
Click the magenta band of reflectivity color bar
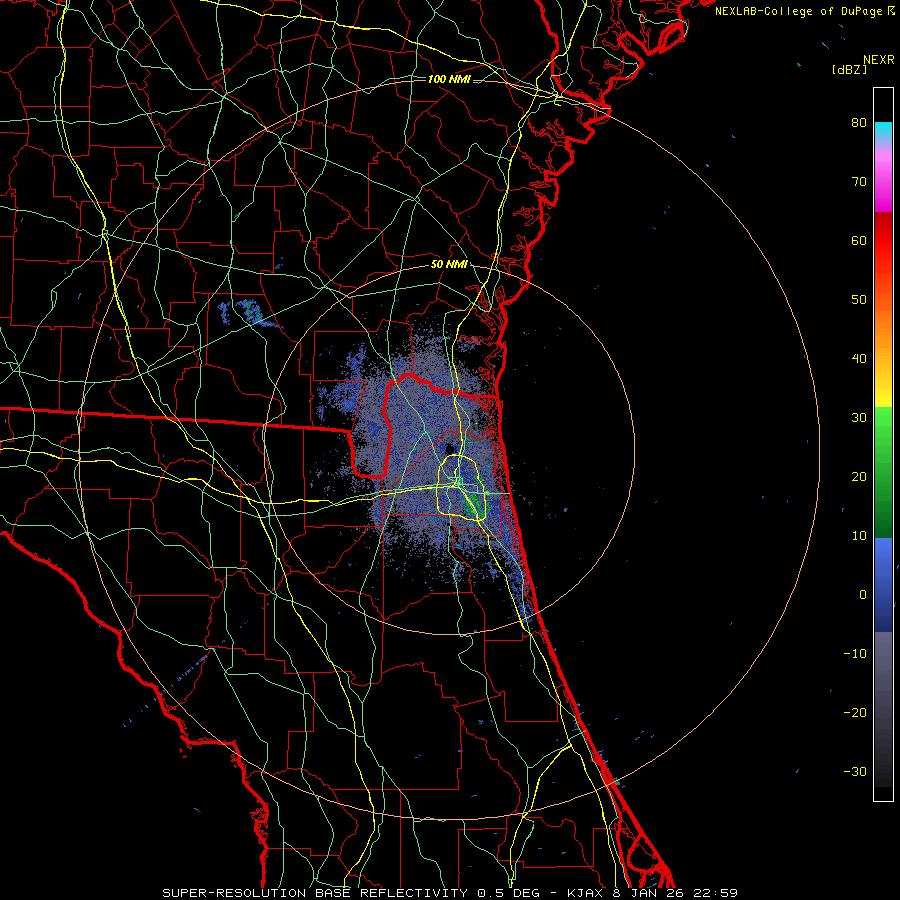pos(883,181)
